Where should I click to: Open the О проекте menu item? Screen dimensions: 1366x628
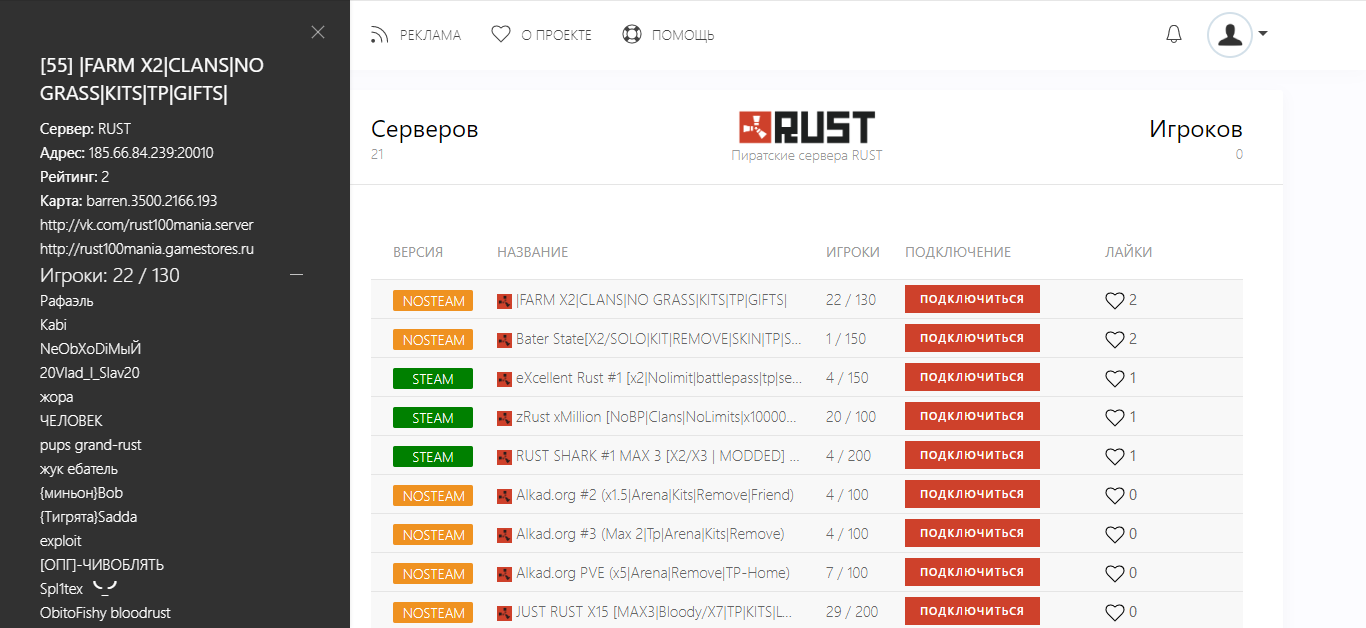pyautogui.click(x=556, y=35)
